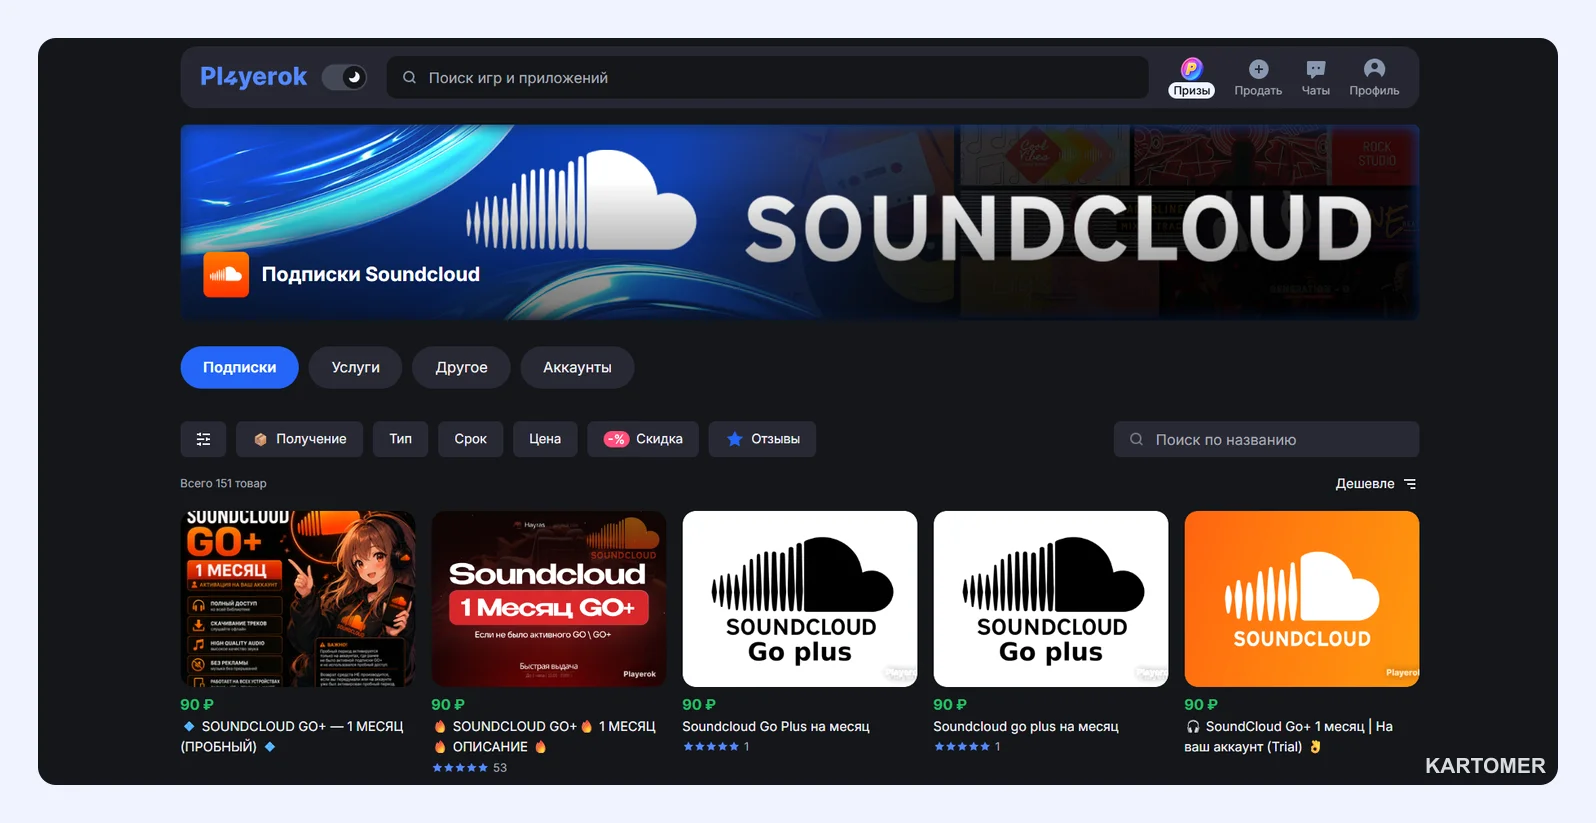The height and width of the screenshot is (823, 1596).
Task: Click the Продать plus icon
Action: [1258, 69]
